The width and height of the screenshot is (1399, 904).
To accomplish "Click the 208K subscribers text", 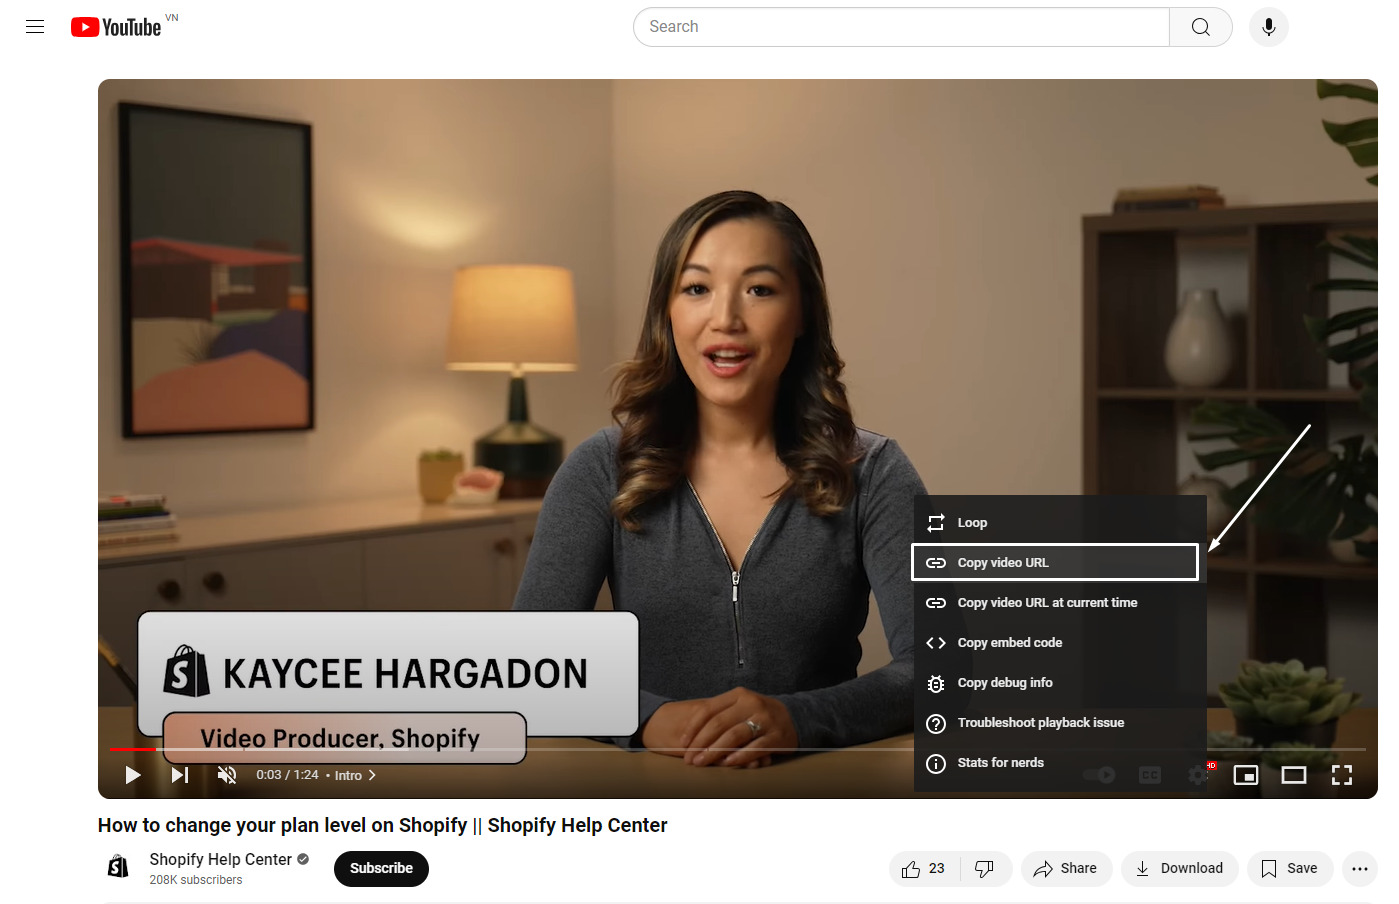I will 196,880.
